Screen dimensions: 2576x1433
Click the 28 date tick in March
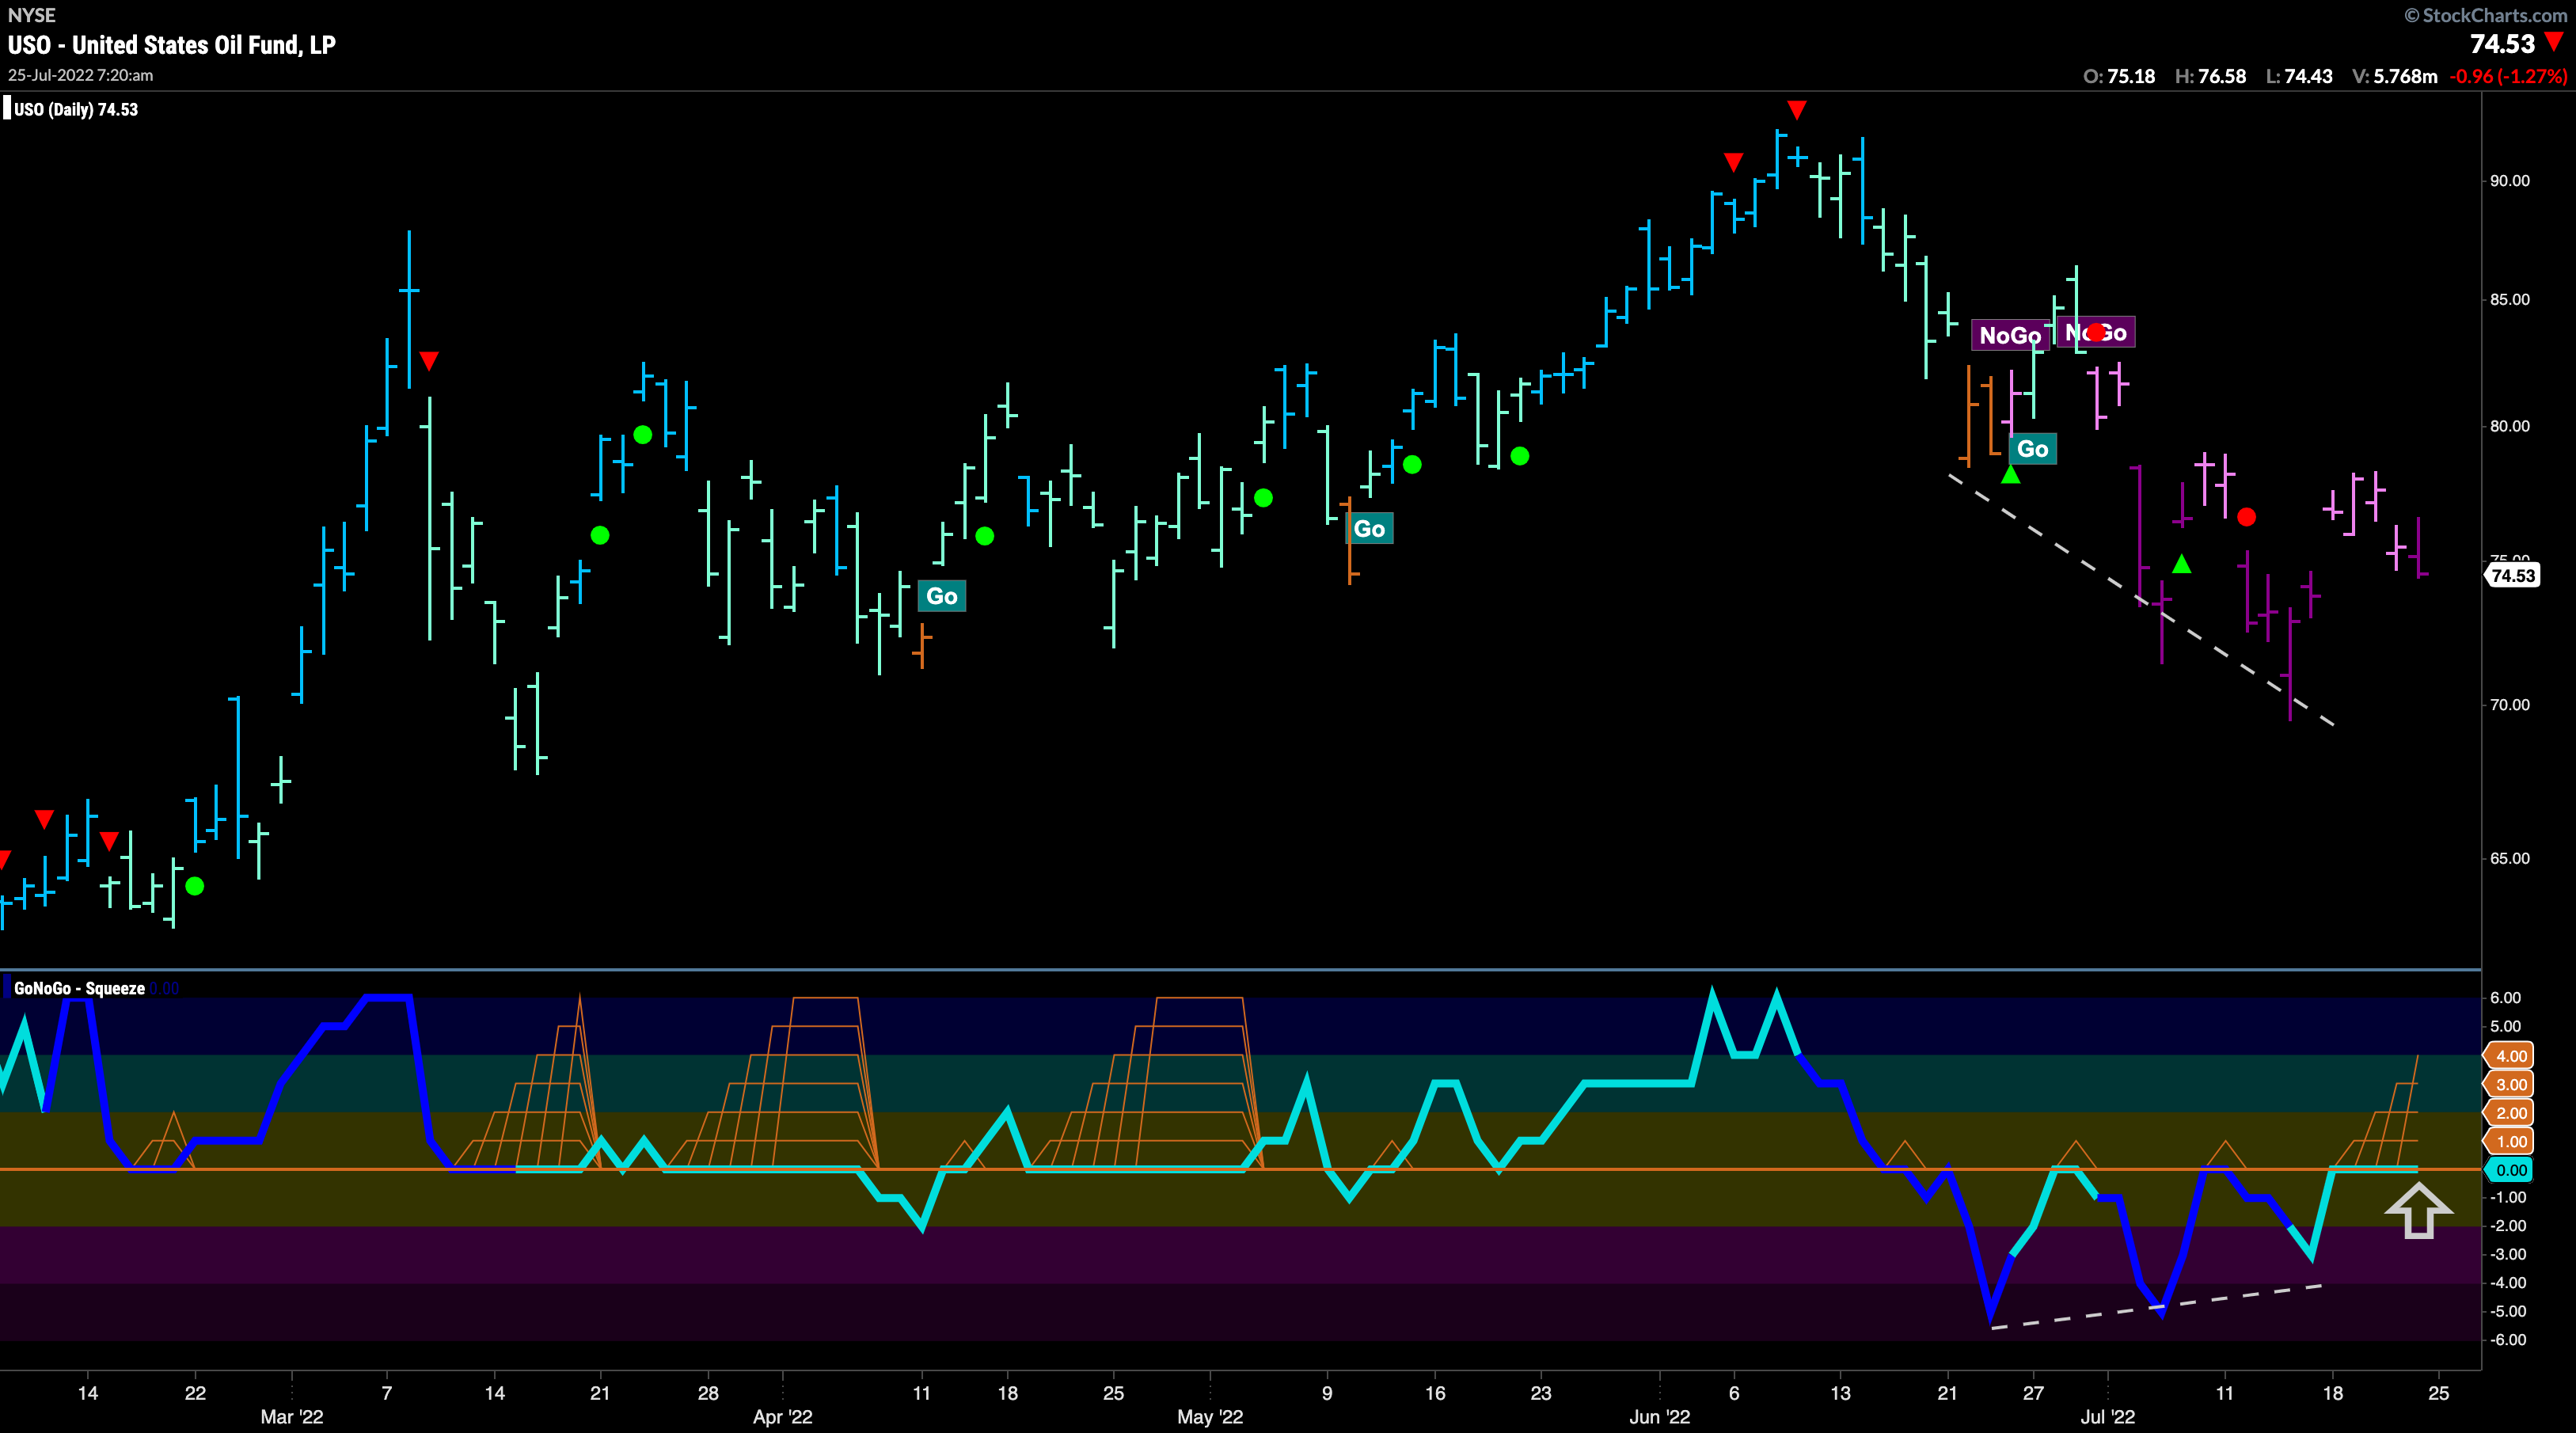click(708, 1393)
